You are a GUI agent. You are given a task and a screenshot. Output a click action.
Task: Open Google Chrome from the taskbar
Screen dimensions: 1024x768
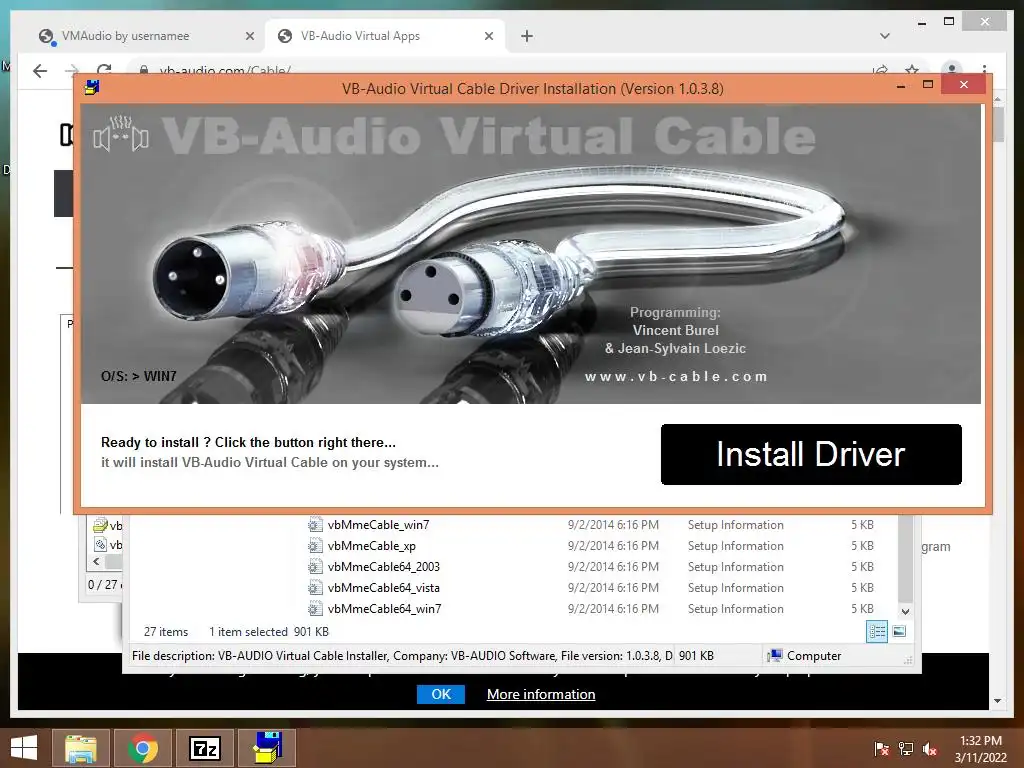click(142, 748)
